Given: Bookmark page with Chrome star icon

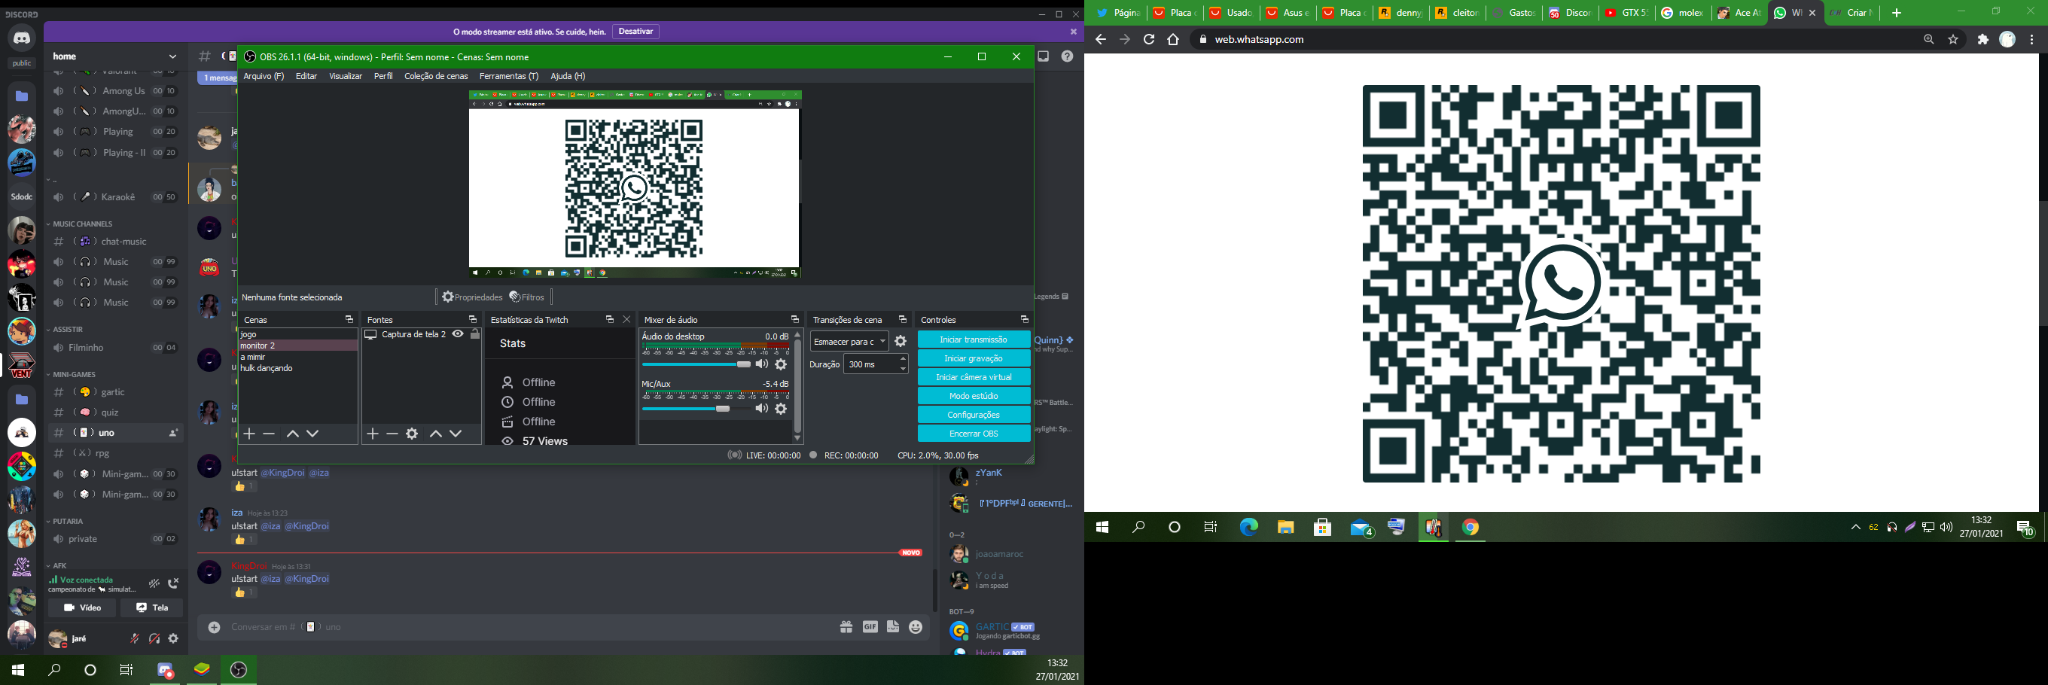Looking at the screenshot, I should 1953,40.
